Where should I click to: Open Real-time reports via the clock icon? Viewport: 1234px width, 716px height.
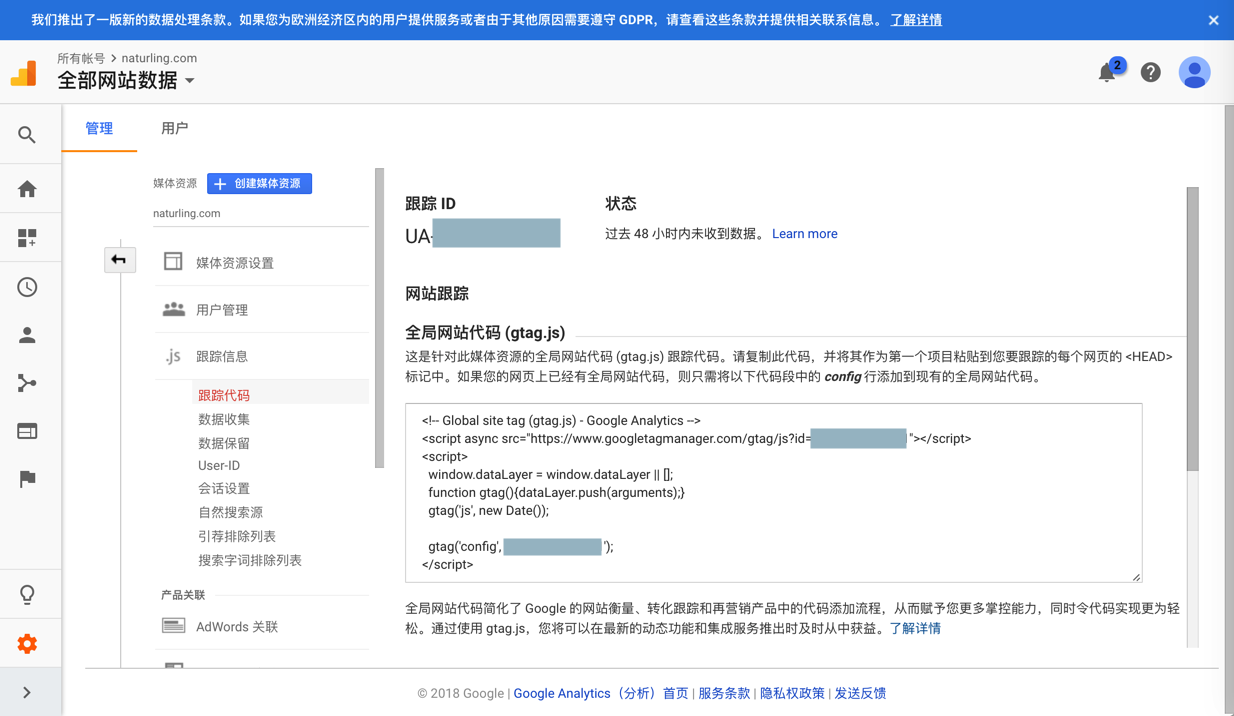pyautogui.click(x=27, y=287)
